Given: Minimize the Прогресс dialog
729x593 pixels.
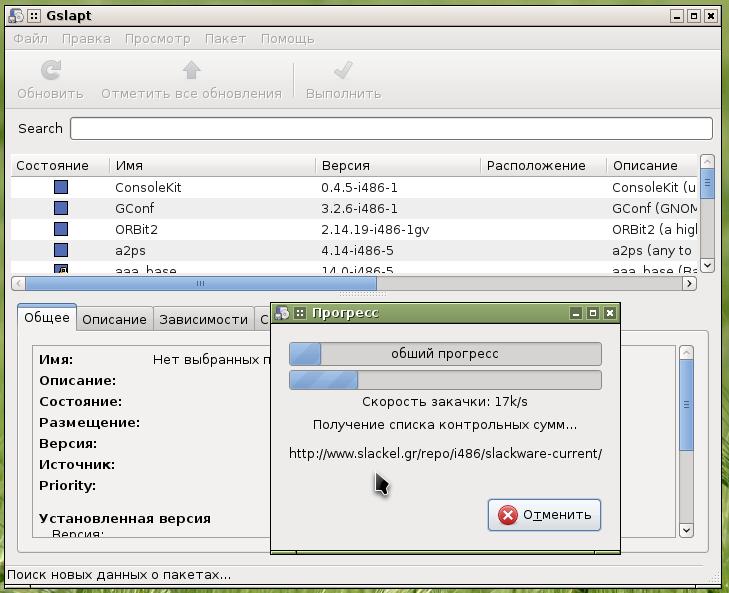Looking at the screenshot, I should coord(576,313).
